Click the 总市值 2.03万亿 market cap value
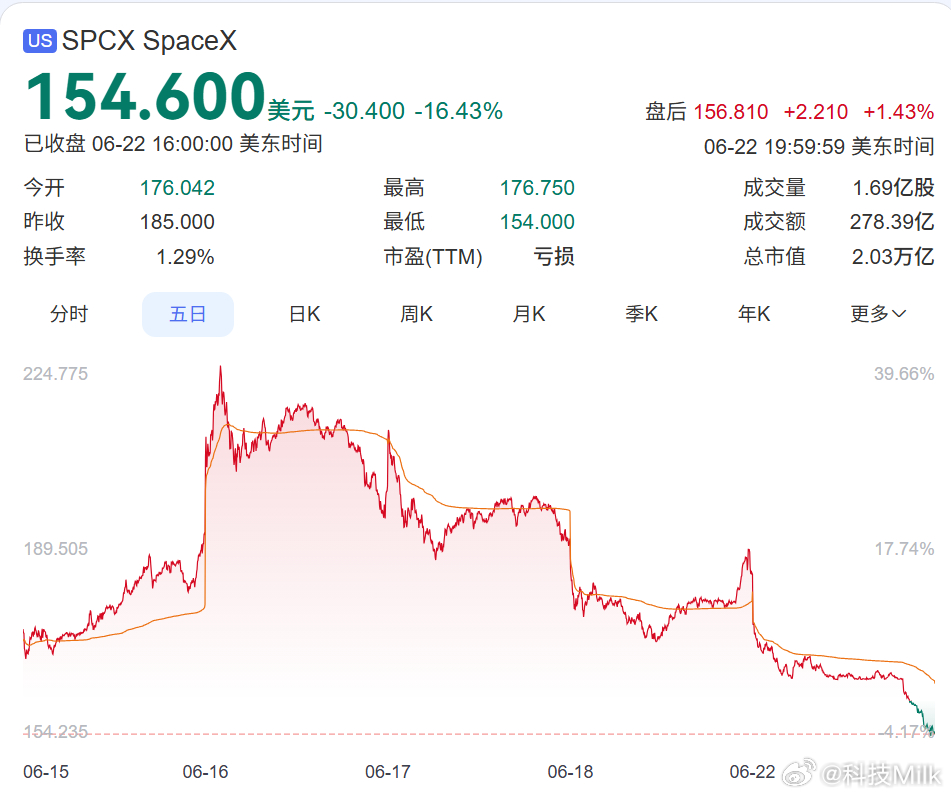This screenshot has height=796, width=951. pyautogui.click(x=839, y=257)
